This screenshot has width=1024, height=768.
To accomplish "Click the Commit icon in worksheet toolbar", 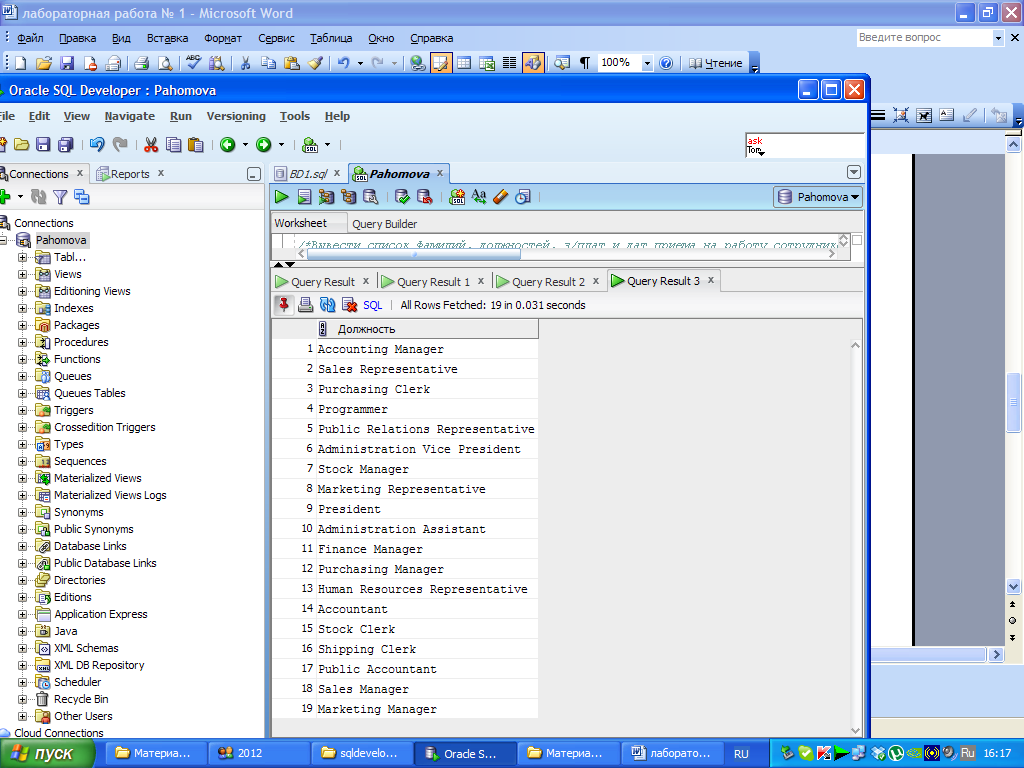I will point(402,197).
